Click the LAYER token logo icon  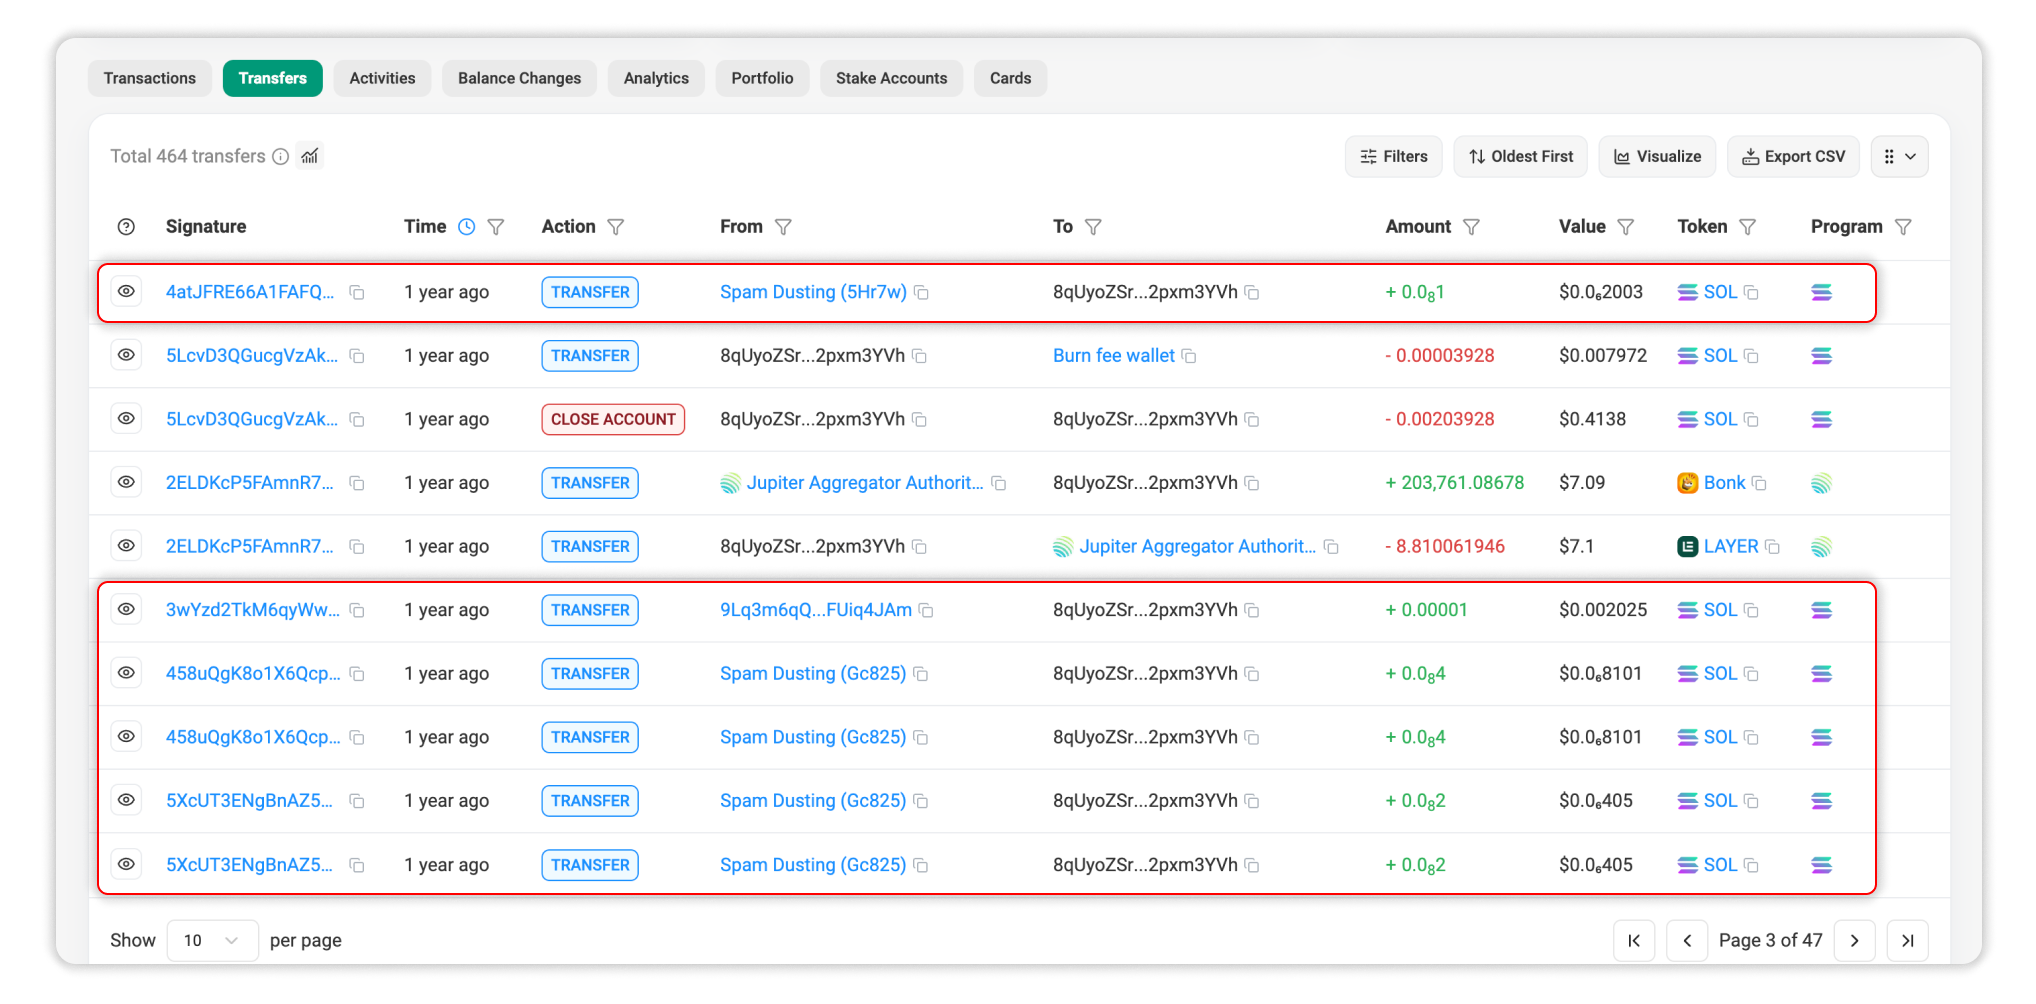coord(1688,547)
